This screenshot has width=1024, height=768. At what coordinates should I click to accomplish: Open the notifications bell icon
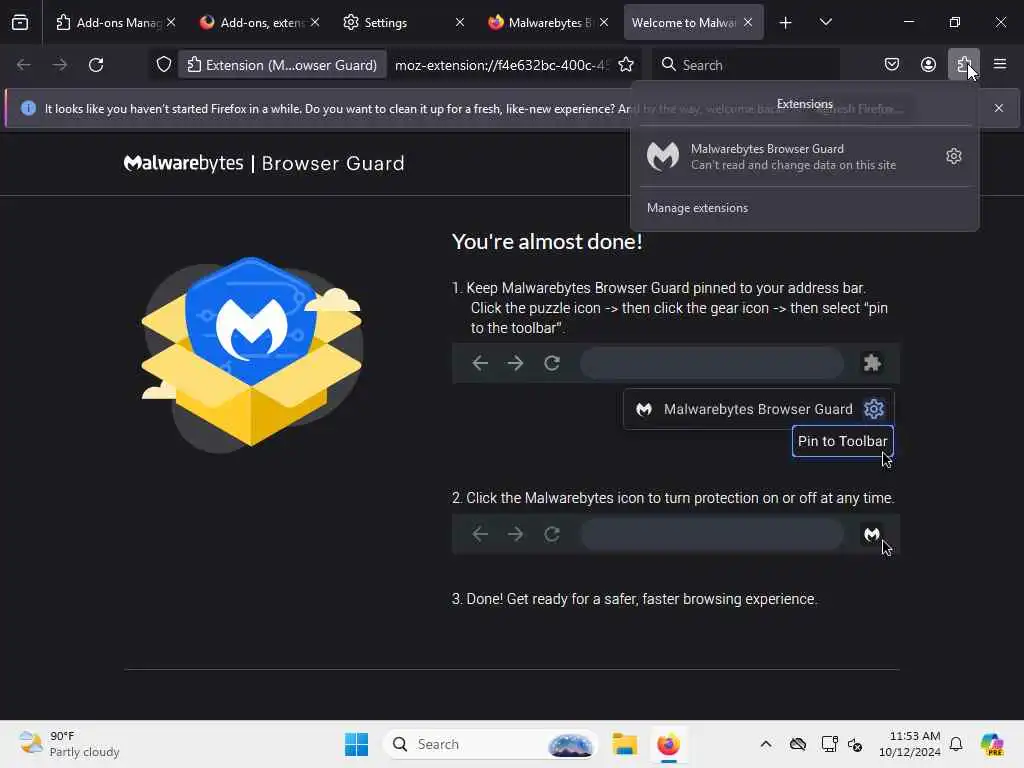(956, 744)
